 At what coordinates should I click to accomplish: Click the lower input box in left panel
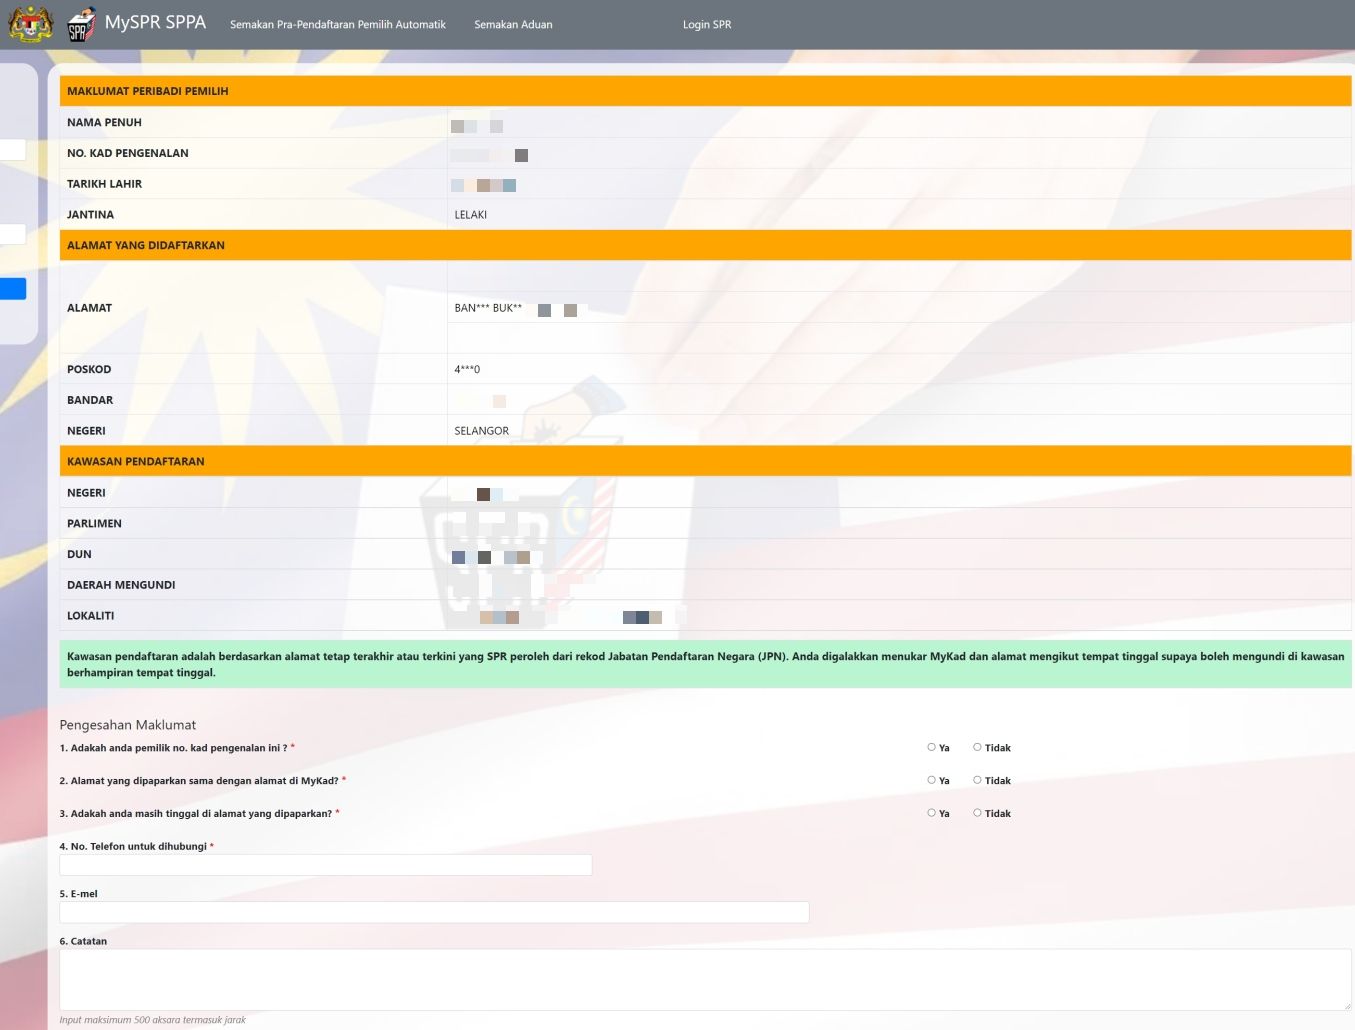click(x=12, y=234)
